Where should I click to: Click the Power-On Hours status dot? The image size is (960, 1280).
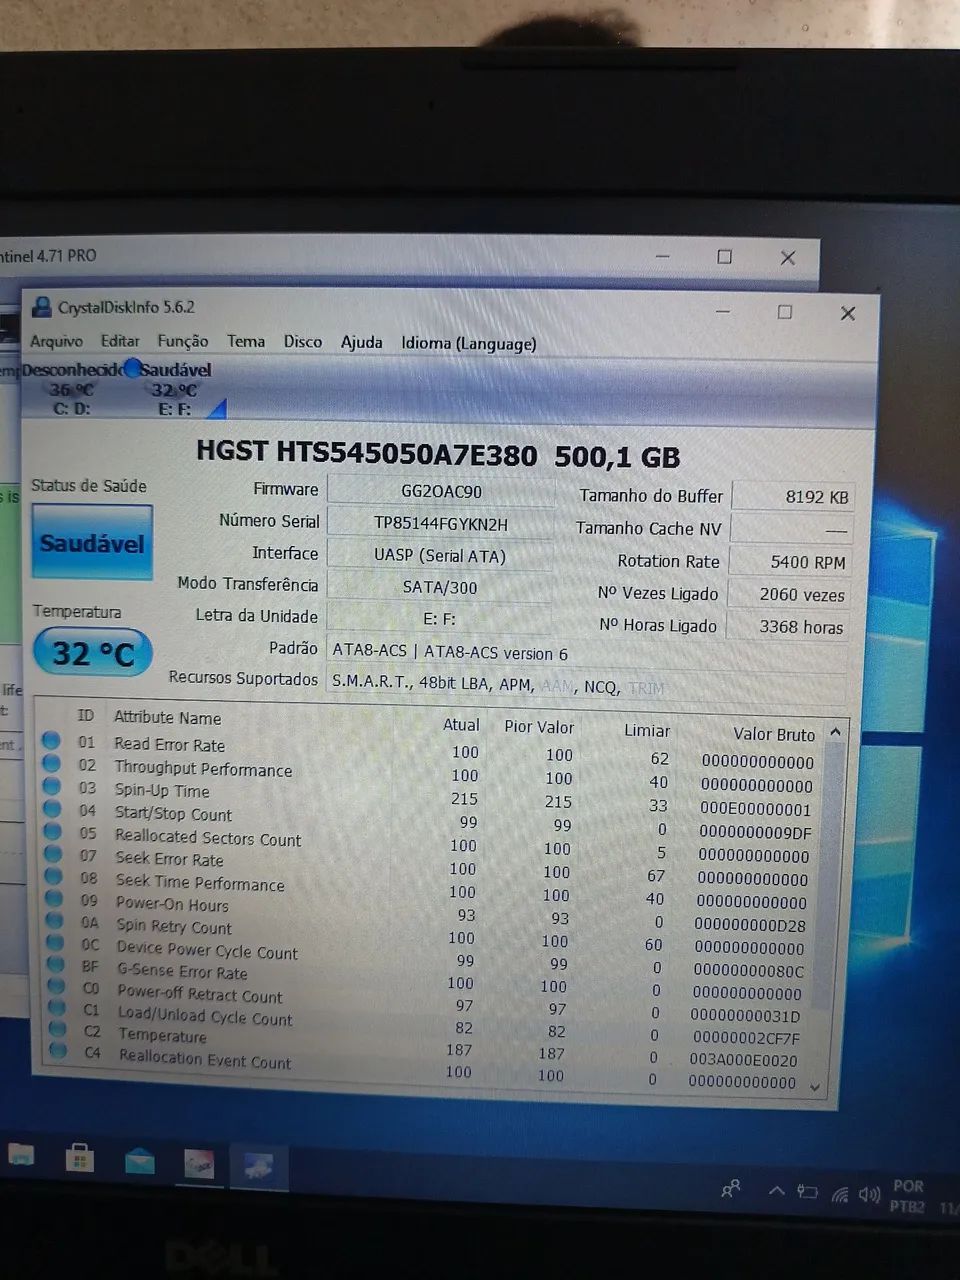55,898
